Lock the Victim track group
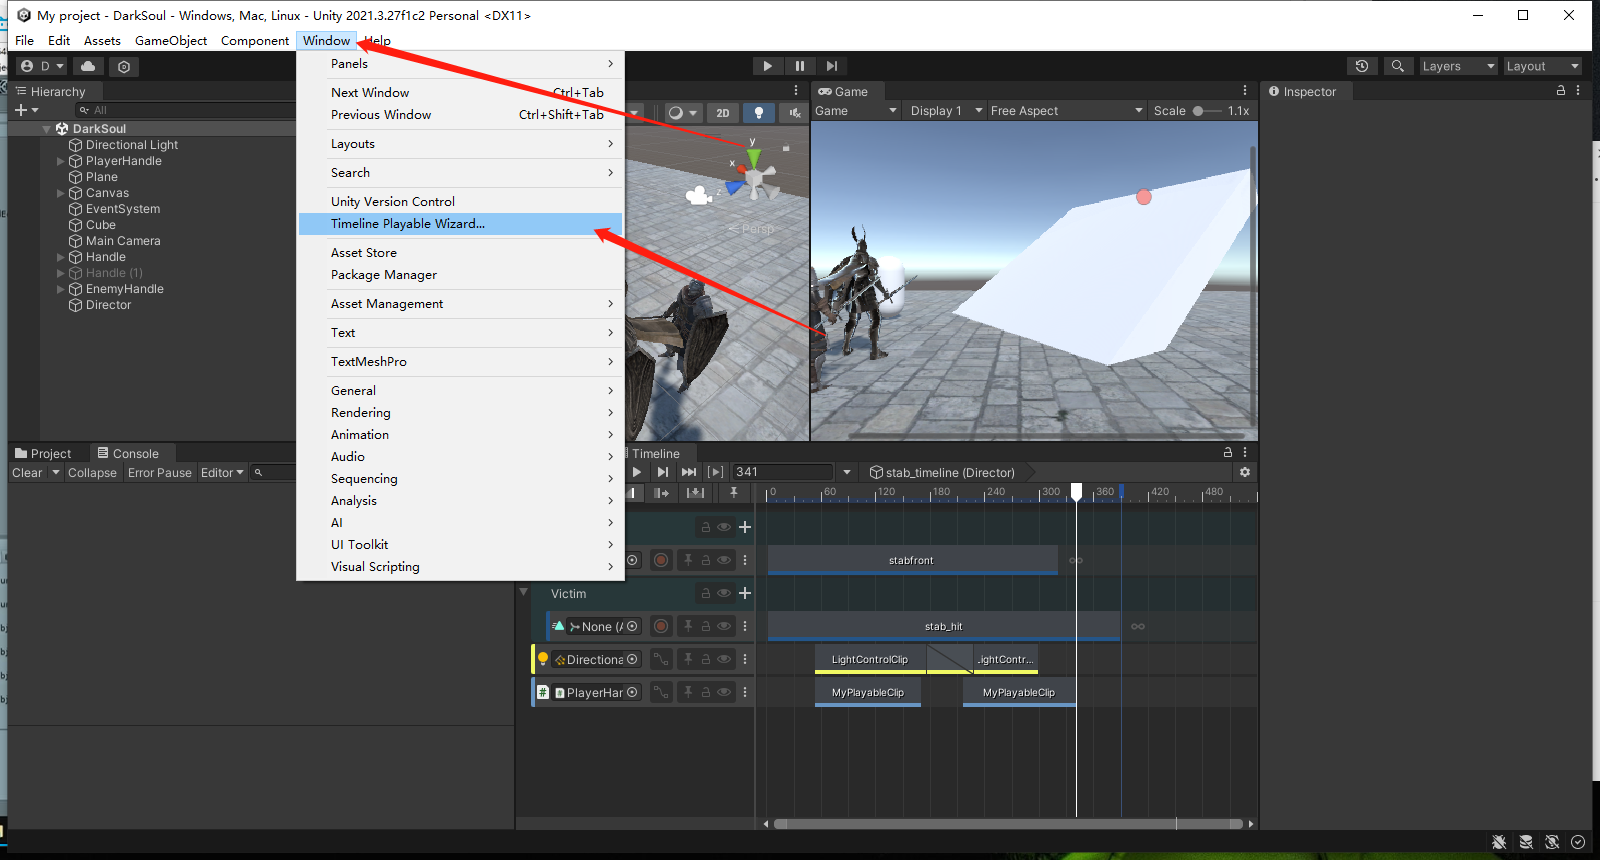Image resolution: width=1600 pixels, height=860 pixels. [705, 593]
